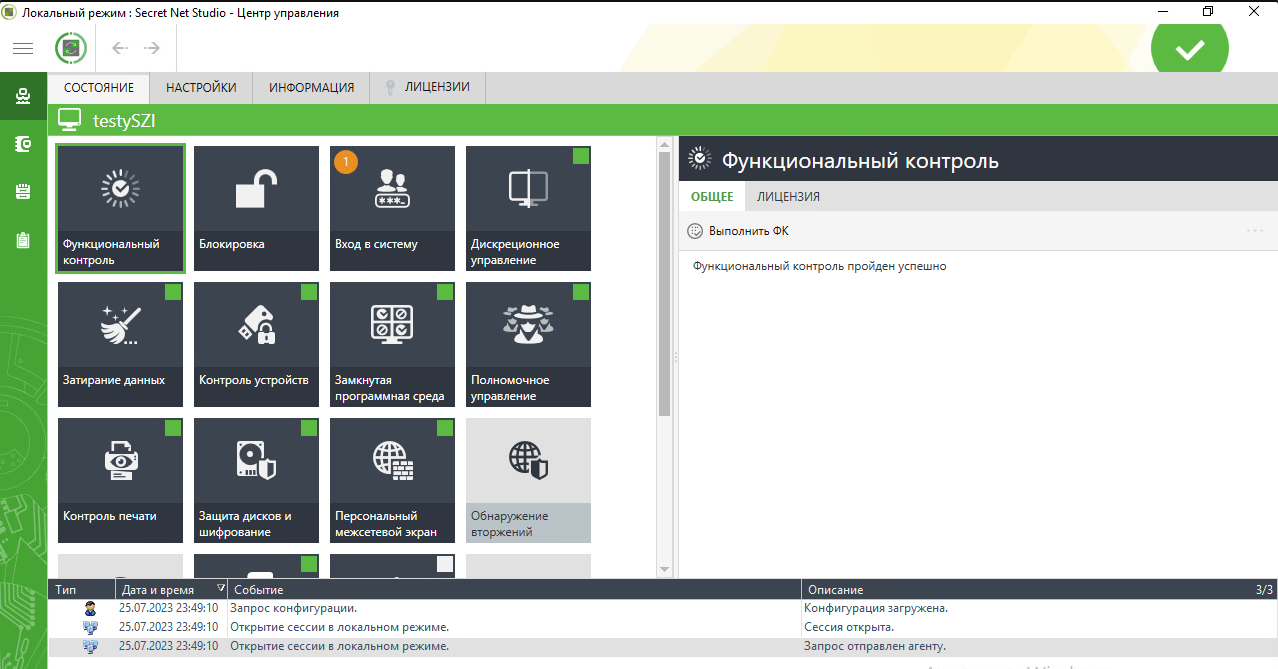The height and width of the screenshot is (669, 1278).
Task: Select the Полномочное управление tile
Action: click(528, 345)
